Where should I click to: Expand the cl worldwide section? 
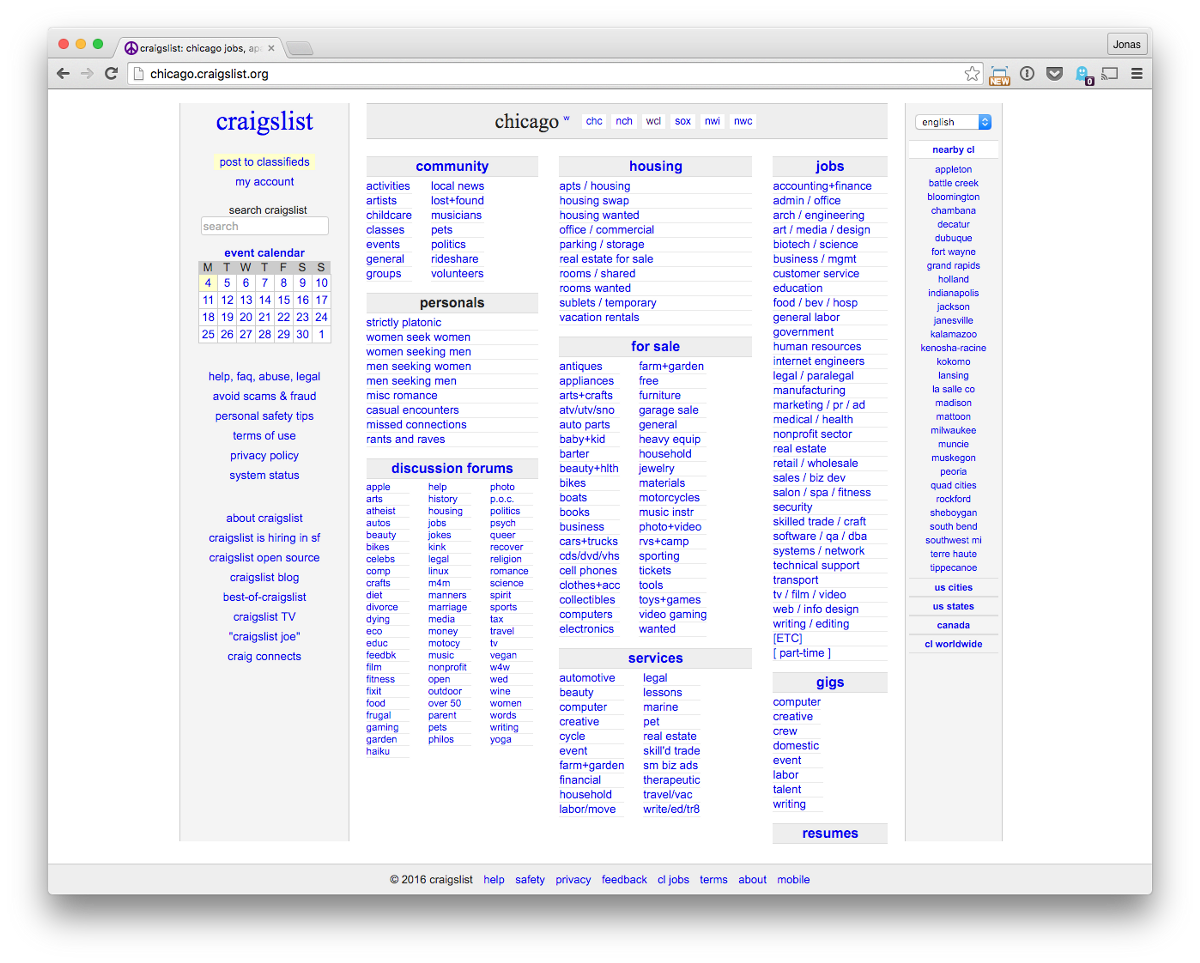953,645
